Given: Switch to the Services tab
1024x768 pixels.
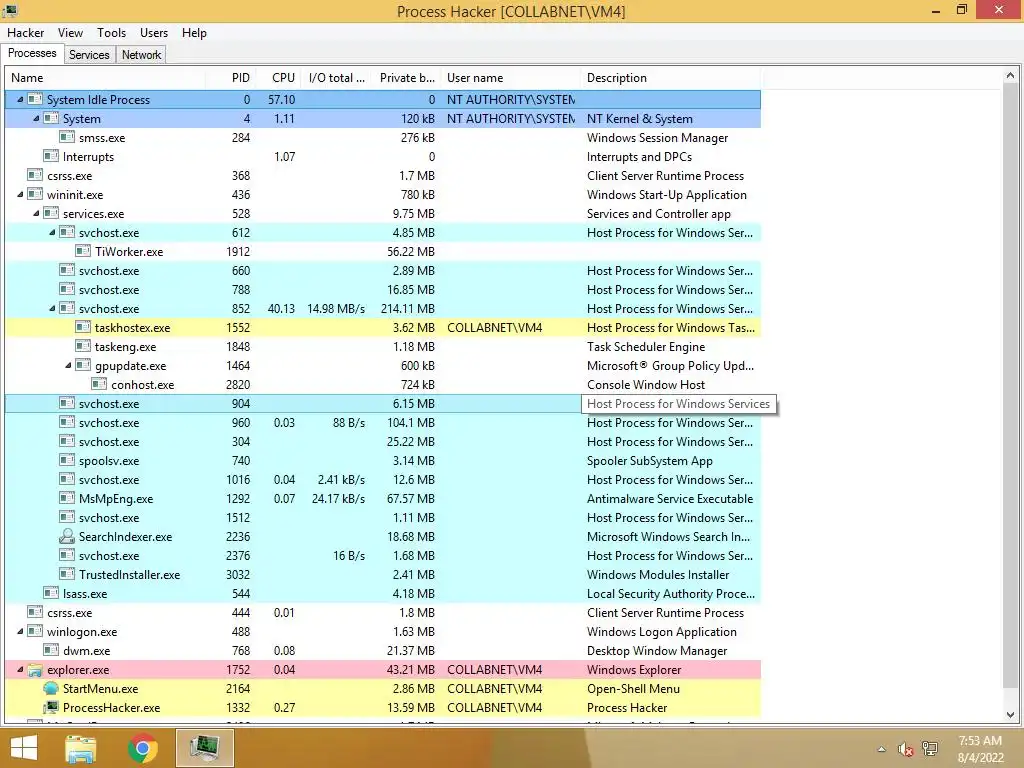Looking at the screenshot, I should coord(89,55).
